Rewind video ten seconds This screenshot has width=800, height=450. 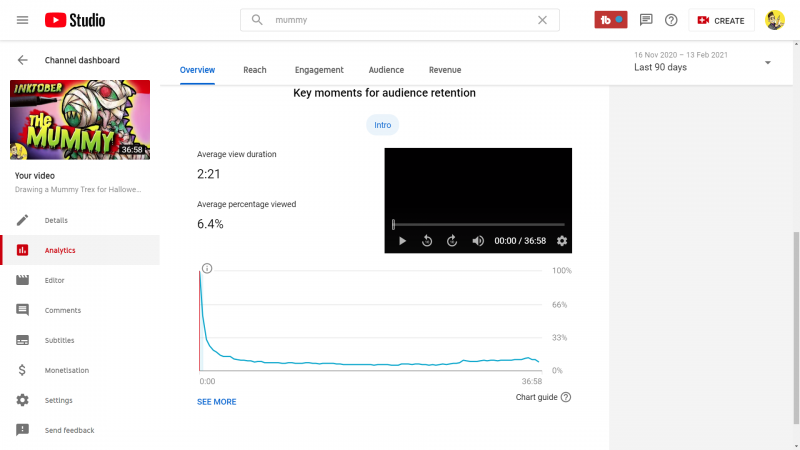[427, 241]
